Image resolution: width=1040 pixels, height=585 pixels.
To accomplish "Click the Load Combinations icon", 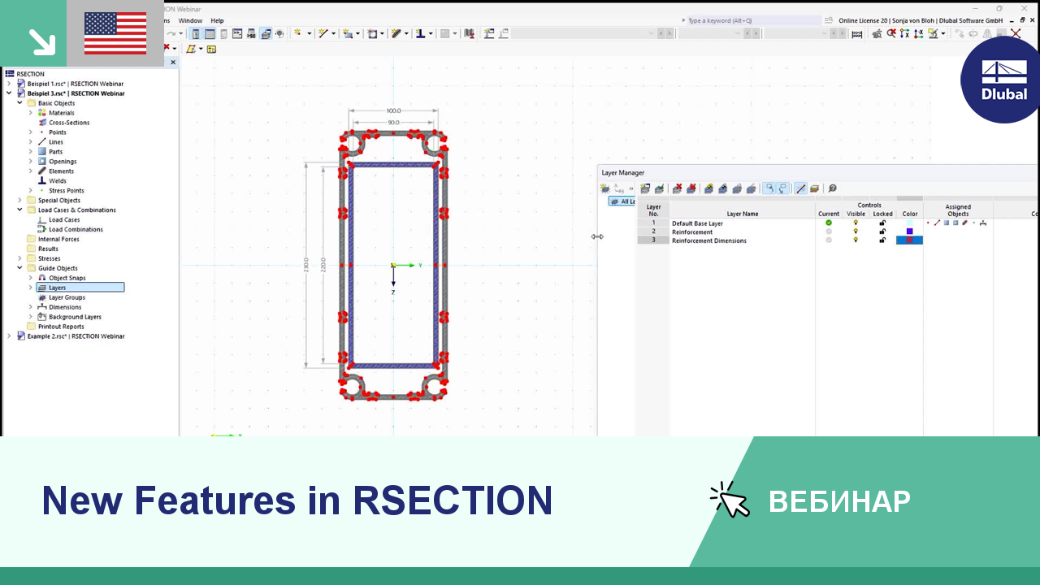I will (42, 229).
